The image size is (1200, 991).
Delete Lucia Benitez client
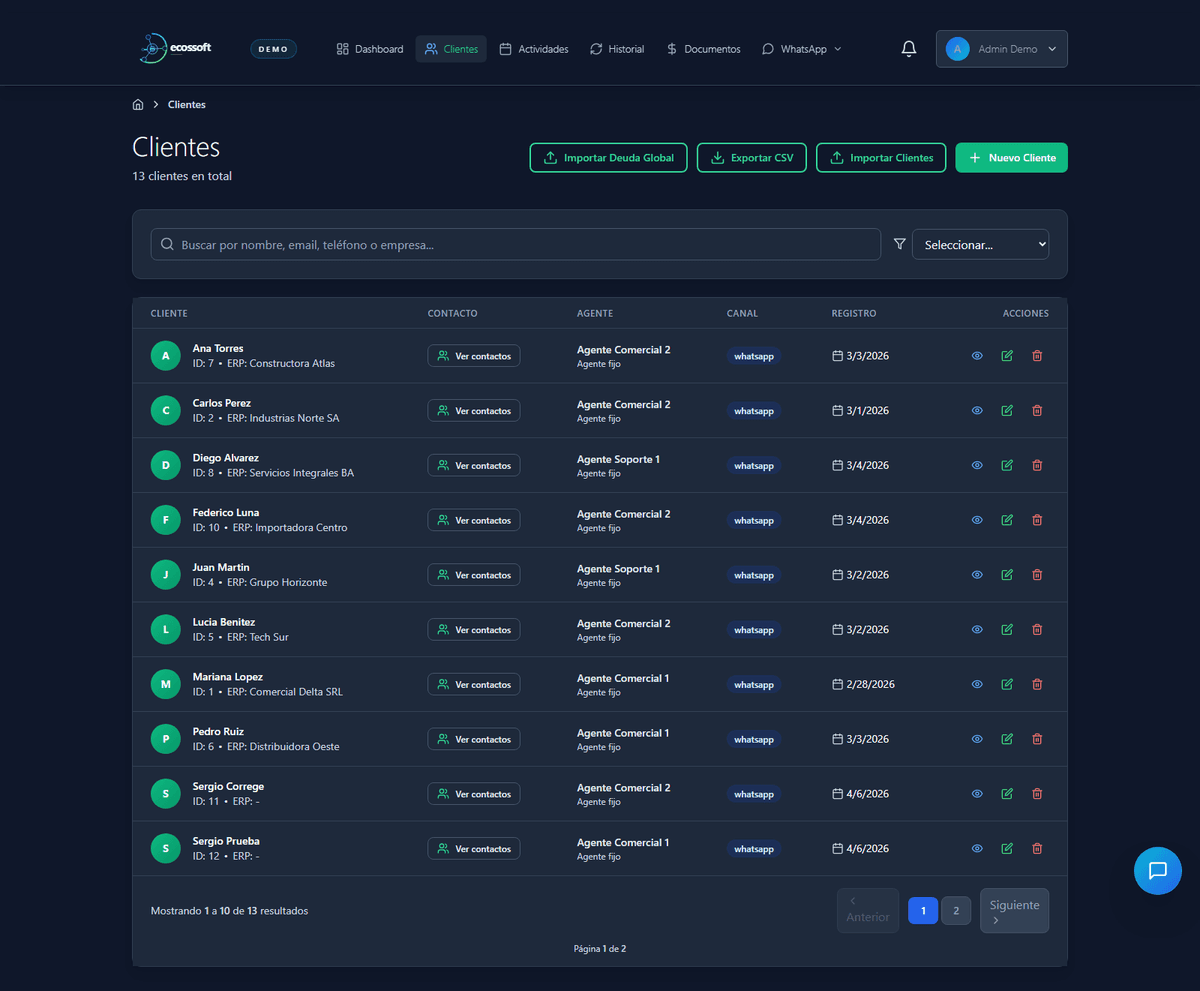[1037, 630]
